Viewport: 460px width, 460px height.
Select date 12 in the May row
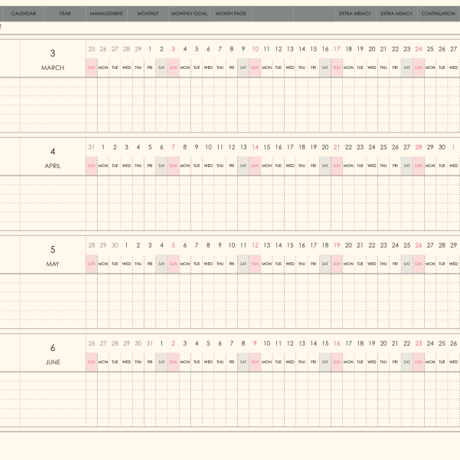[x=255, y=245]
